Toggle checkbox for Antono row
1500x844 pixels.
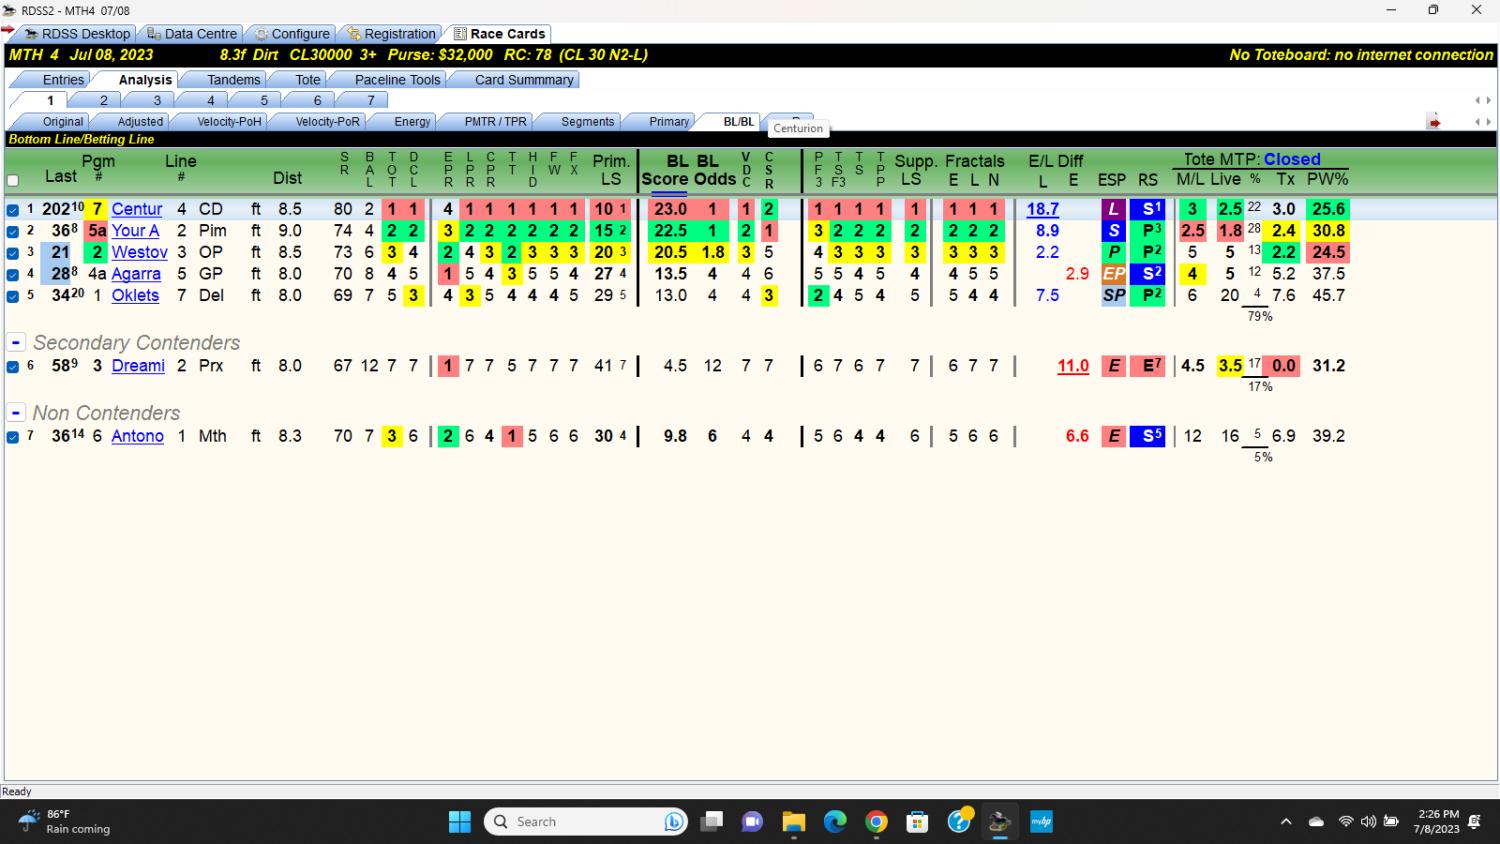click(13, 437)
